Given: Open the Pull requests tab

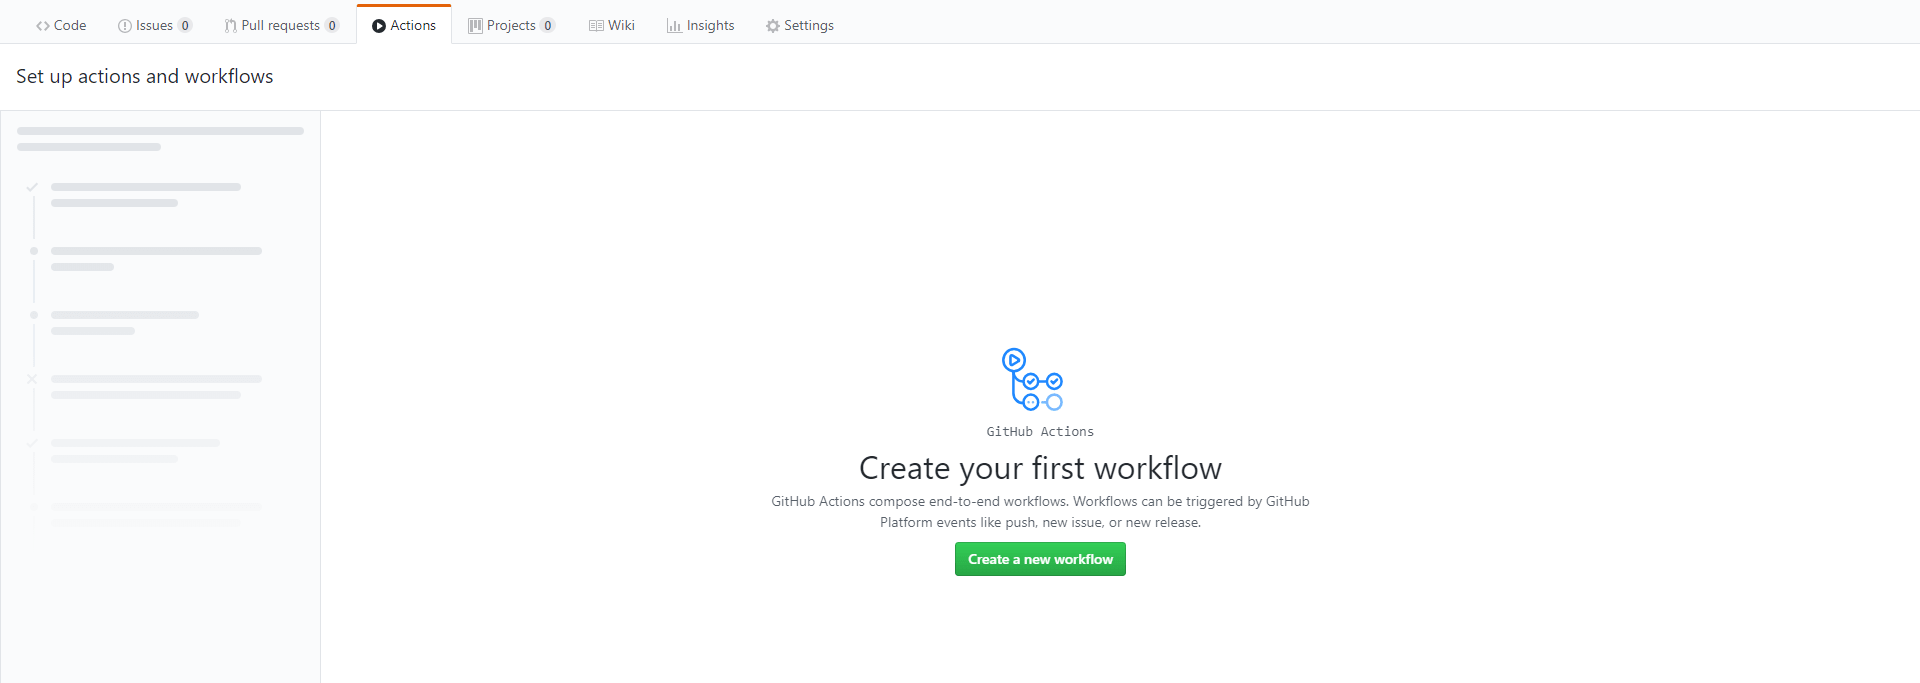Looking at the screenshot, I should 281,25.
